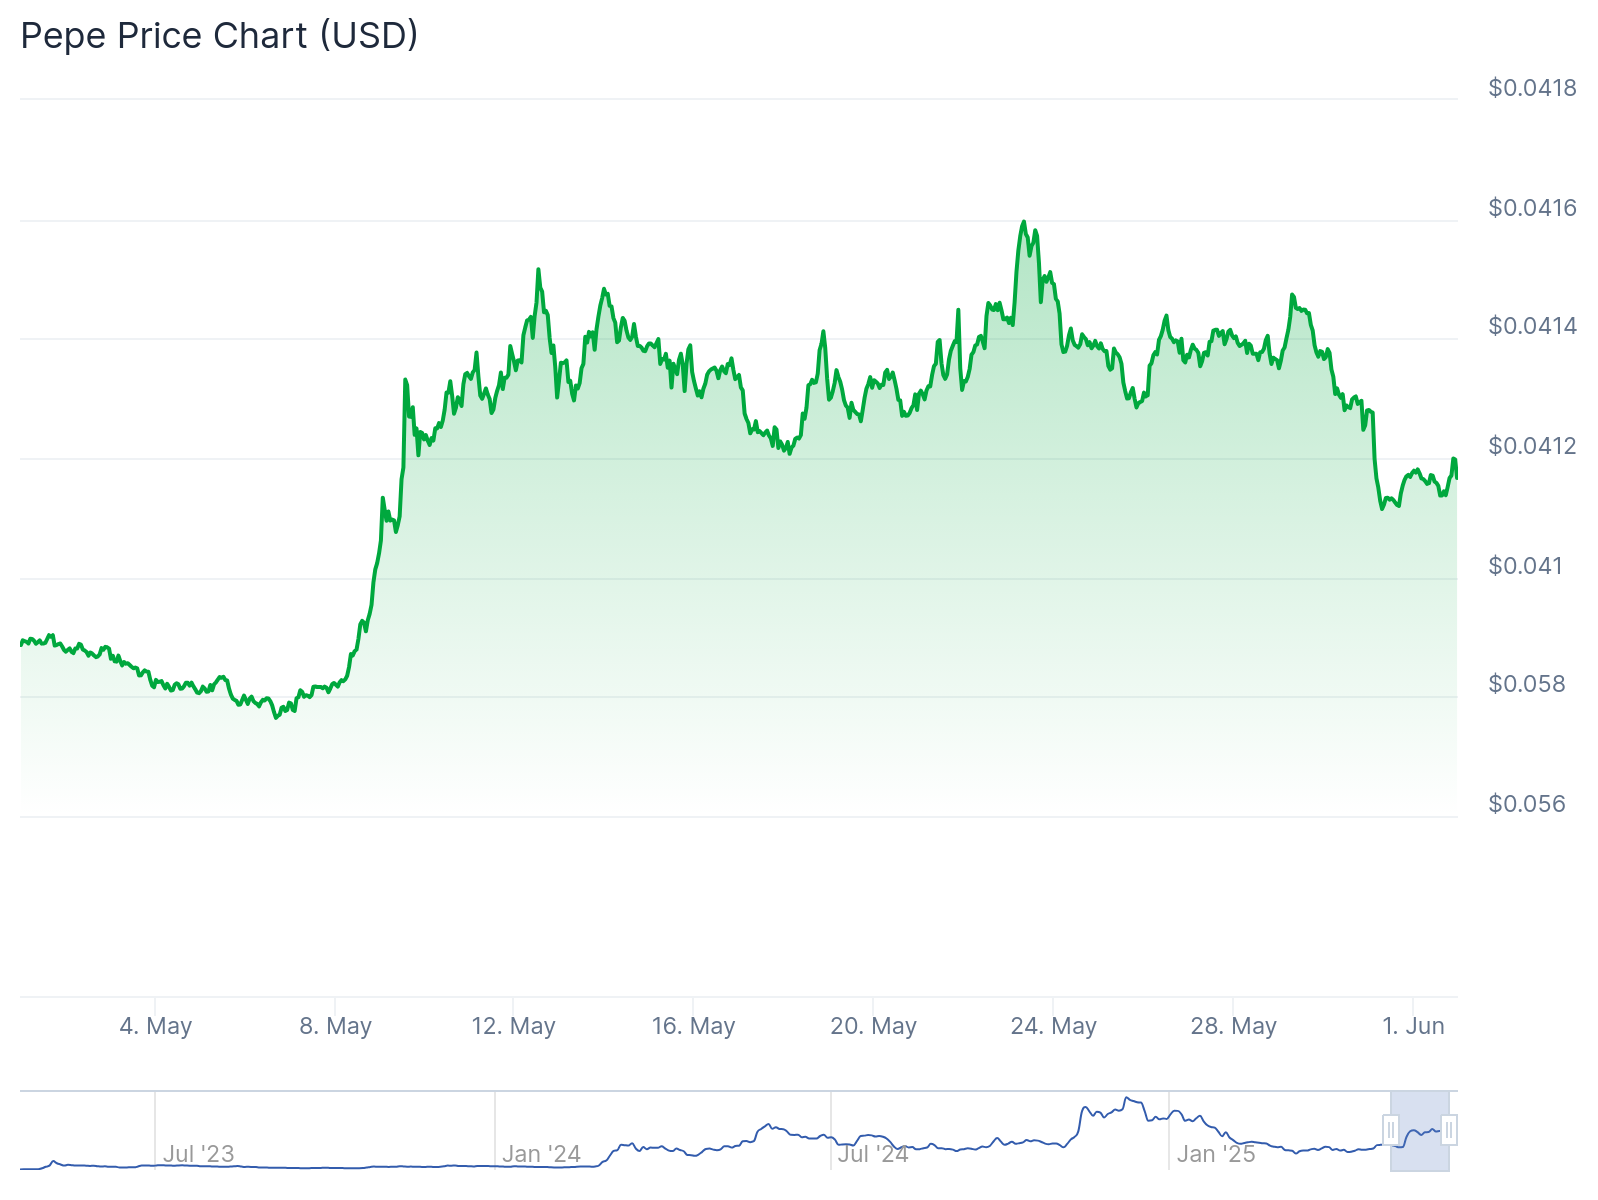Screen dimensions: 1598x1200
Task: Click the 8. May x-axis label
Action: (x=335, y=1026)
